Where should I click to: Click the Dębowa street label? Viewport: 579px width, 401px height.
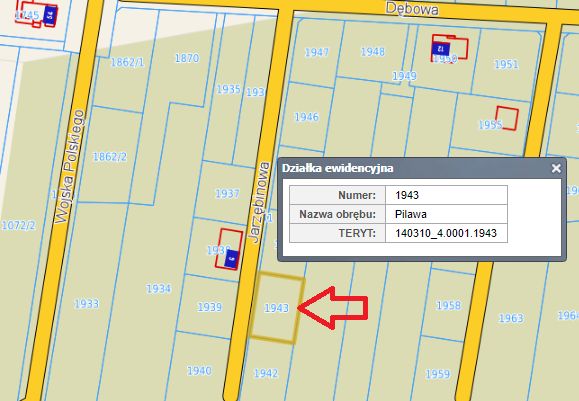[x=412, y=9]
